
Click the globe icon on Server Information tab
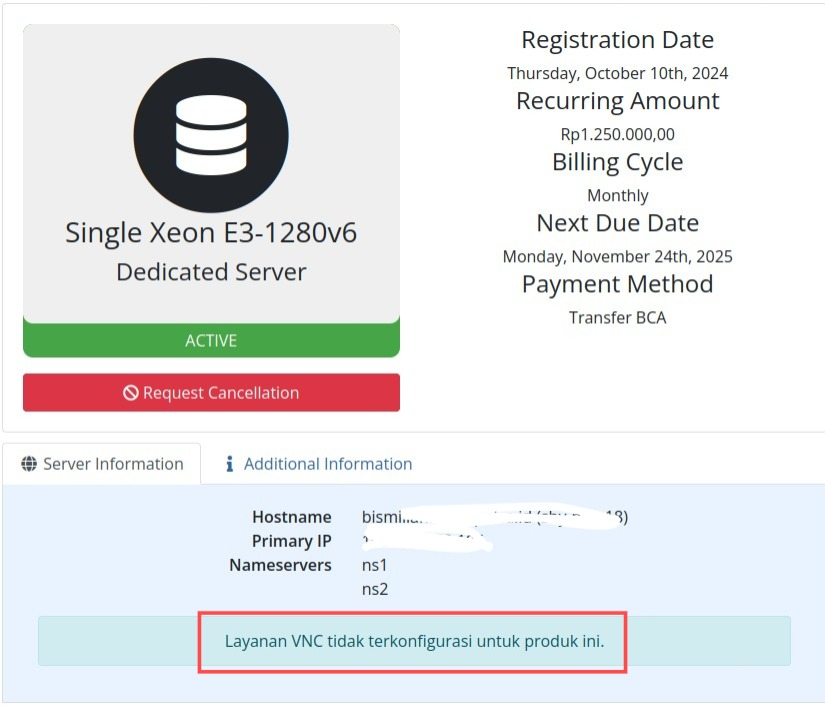[x=29, y=464]
